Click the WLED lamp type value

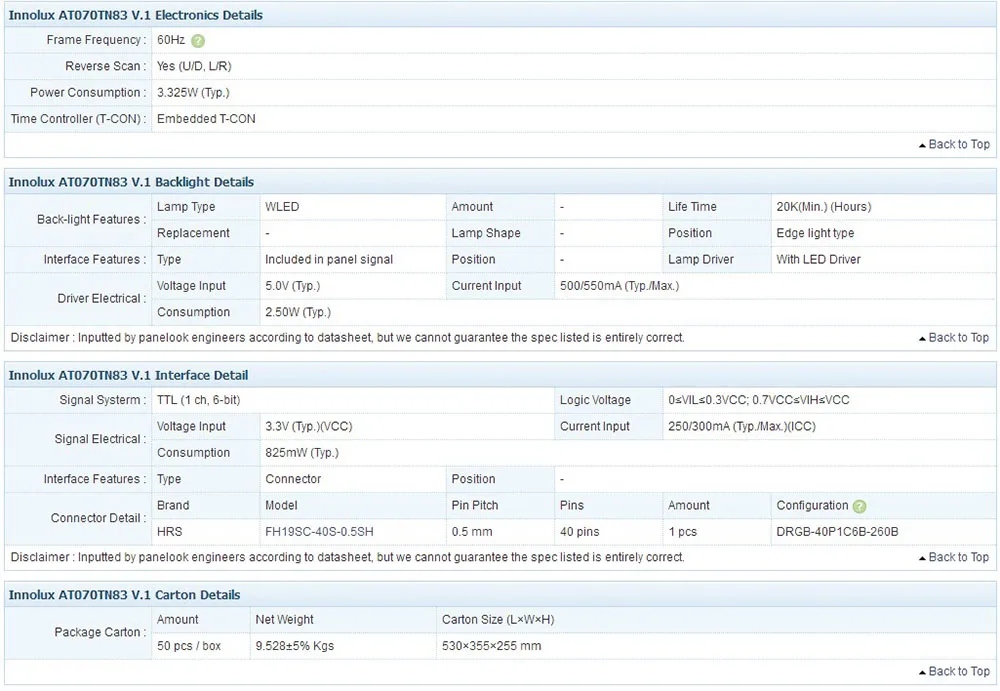click(x=282, y=207)
